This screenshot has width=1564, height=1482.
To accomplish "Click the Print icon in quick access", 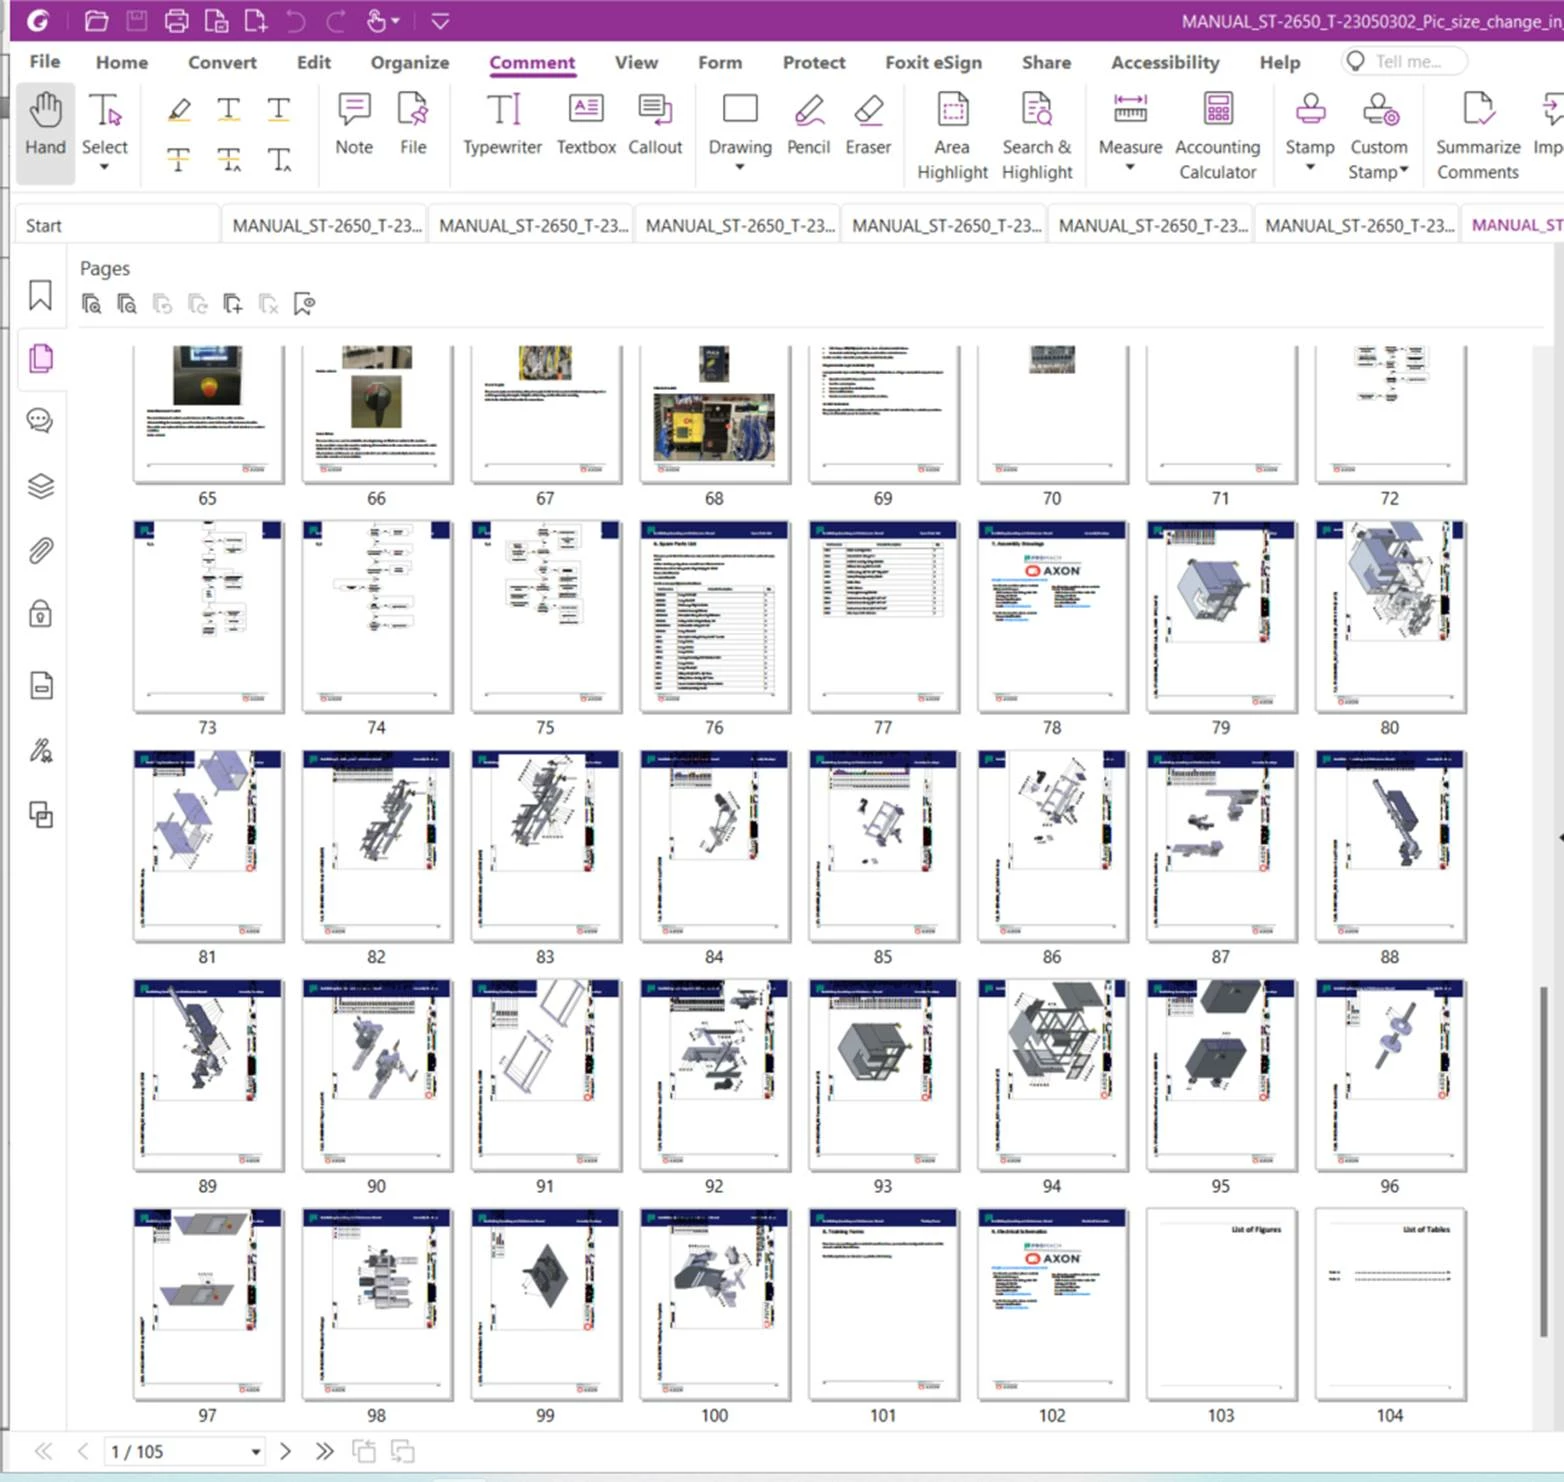I will point(176,20).
